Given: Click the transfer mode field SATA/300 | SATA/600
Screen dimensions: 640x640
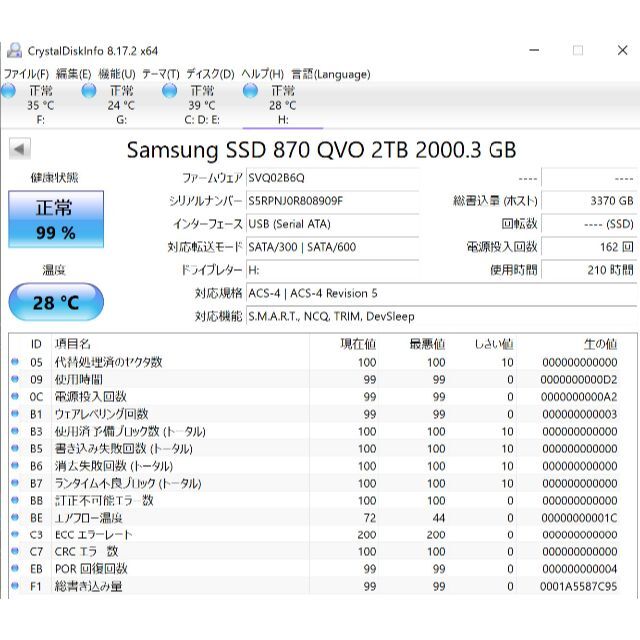Looking at the screenshot, I should [333, 247].
